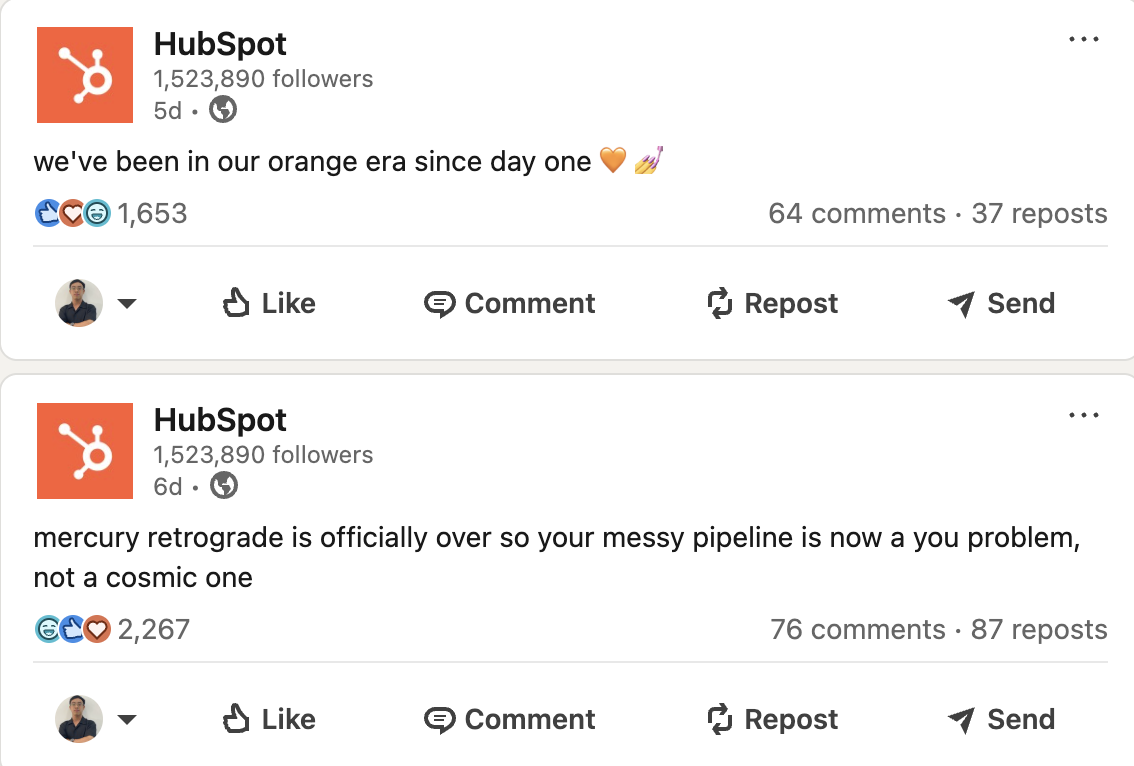Viewport: 1134px width, 766px height.
Task: Send the mercury retrograde post
Action: (1001, 719)
